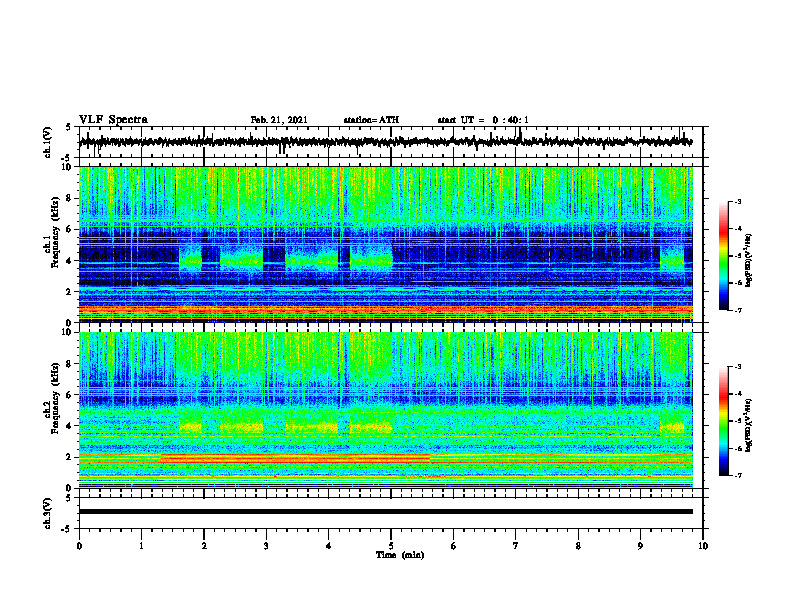The width and height of the screenshot is (792, 612).
Task: Click time axis tick label '0'
Action: coord(79,546)
